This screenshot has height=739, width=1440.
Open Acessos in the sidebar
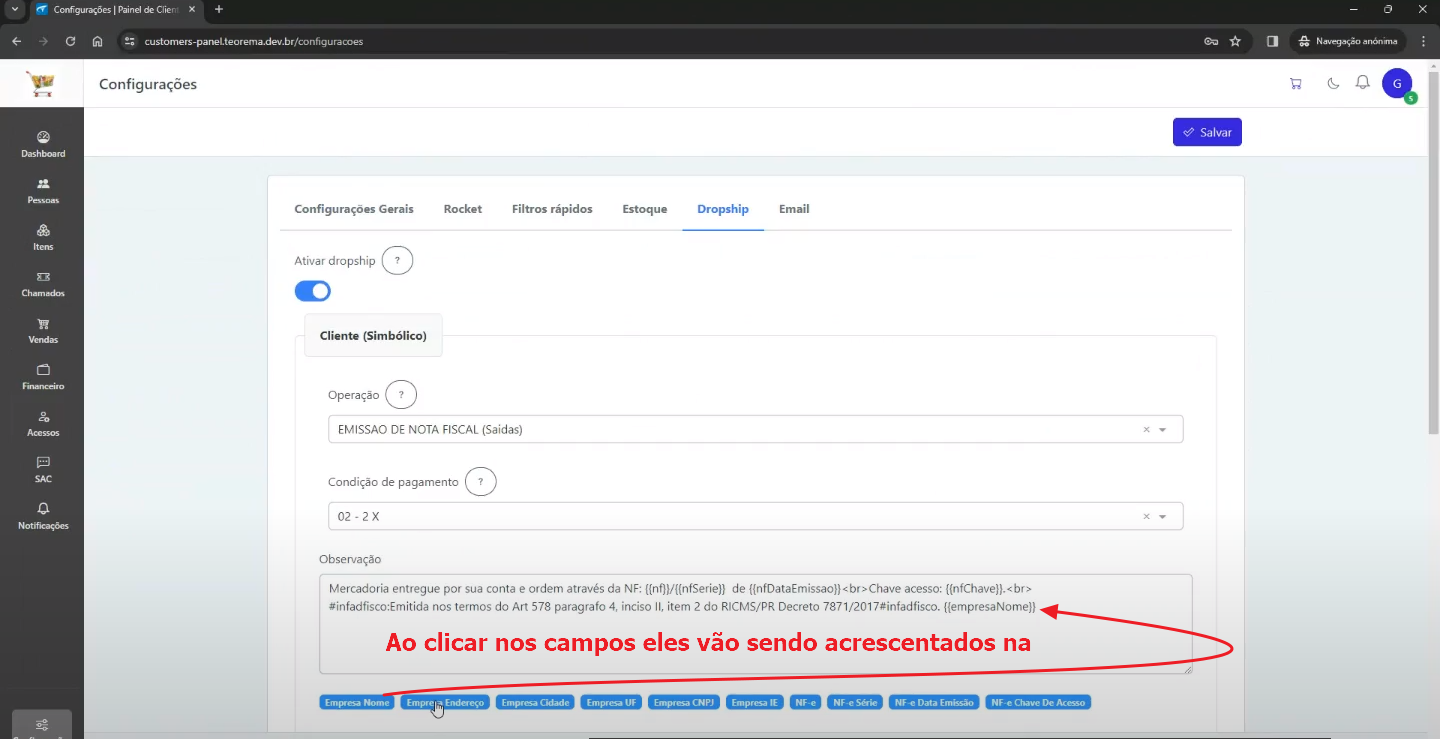coord(43,423)
